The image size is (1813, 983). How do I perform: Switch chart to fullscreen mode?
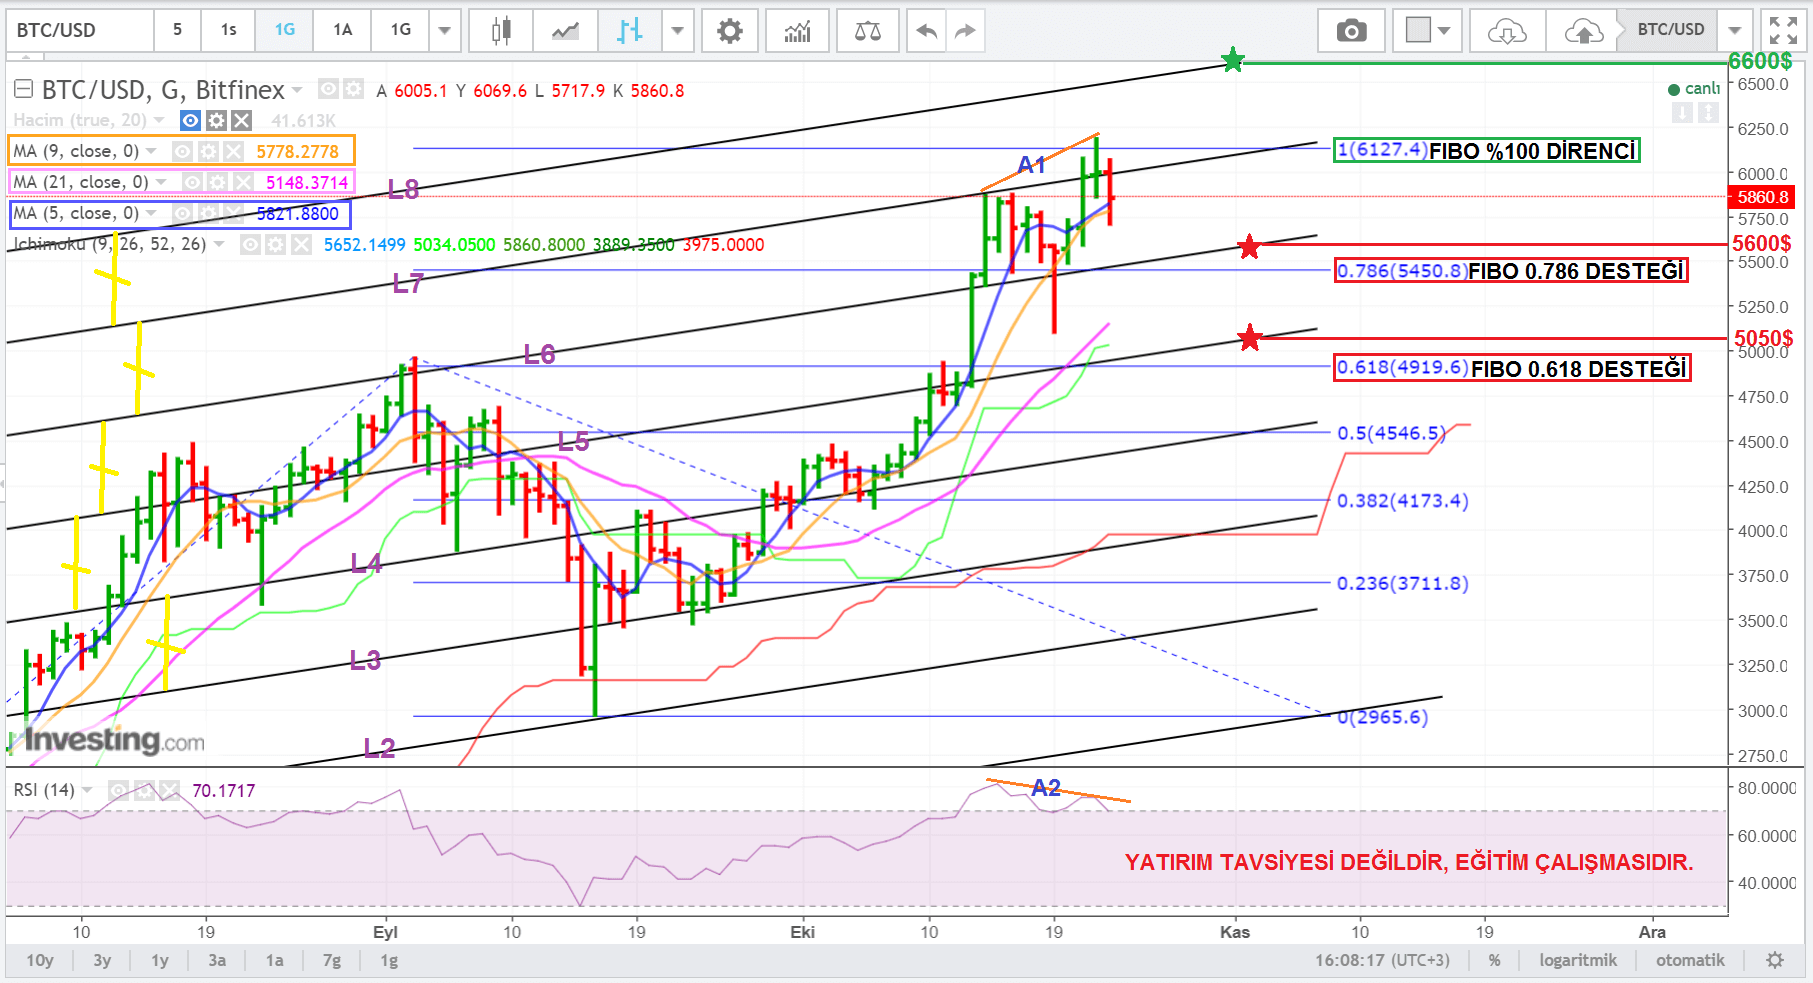click(1783, 31)
